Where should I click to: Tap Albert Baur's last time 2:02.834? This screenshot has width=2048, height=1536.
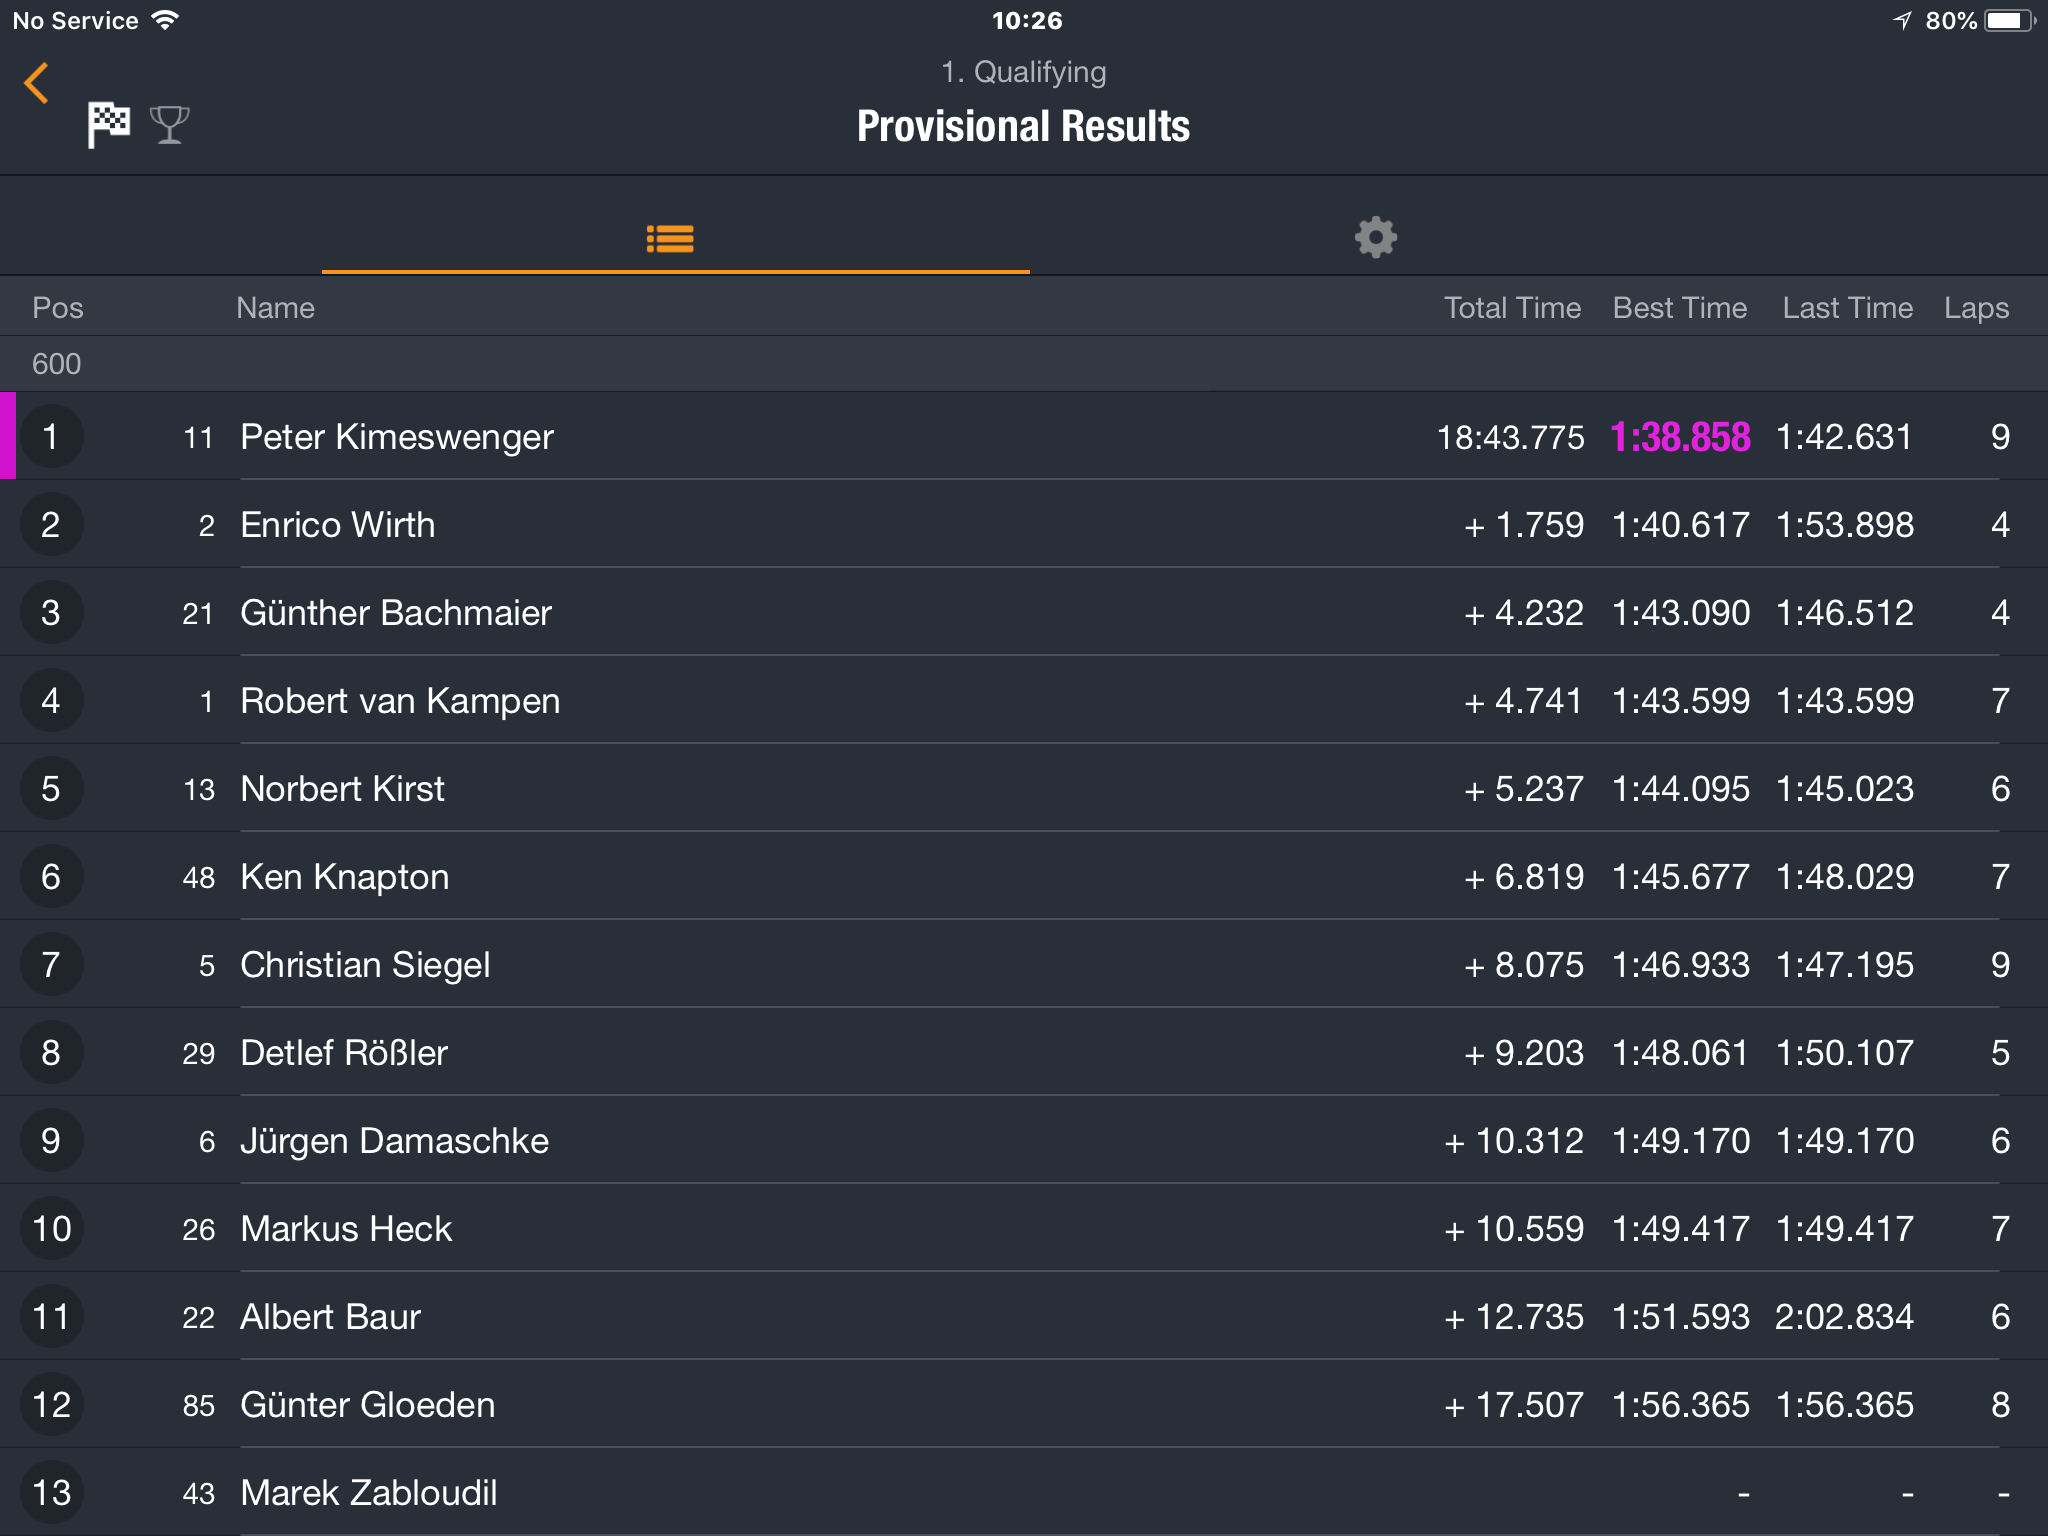[1844, 1317]
